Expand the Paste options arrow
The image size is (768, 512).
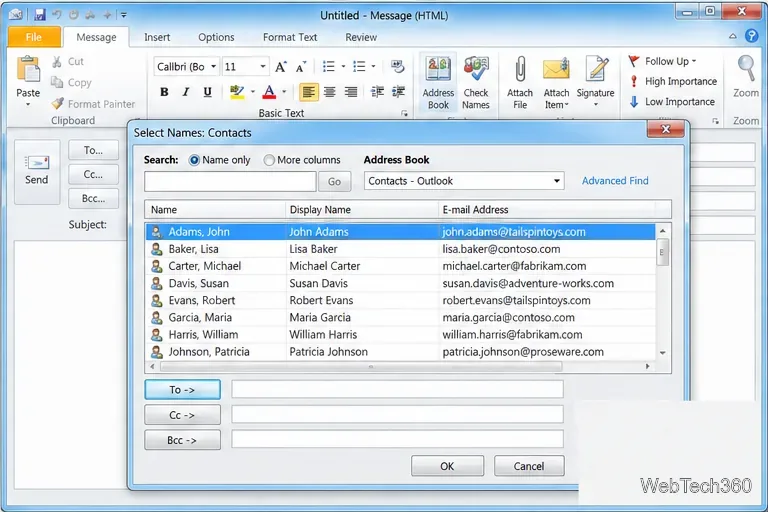coord(28,105)
